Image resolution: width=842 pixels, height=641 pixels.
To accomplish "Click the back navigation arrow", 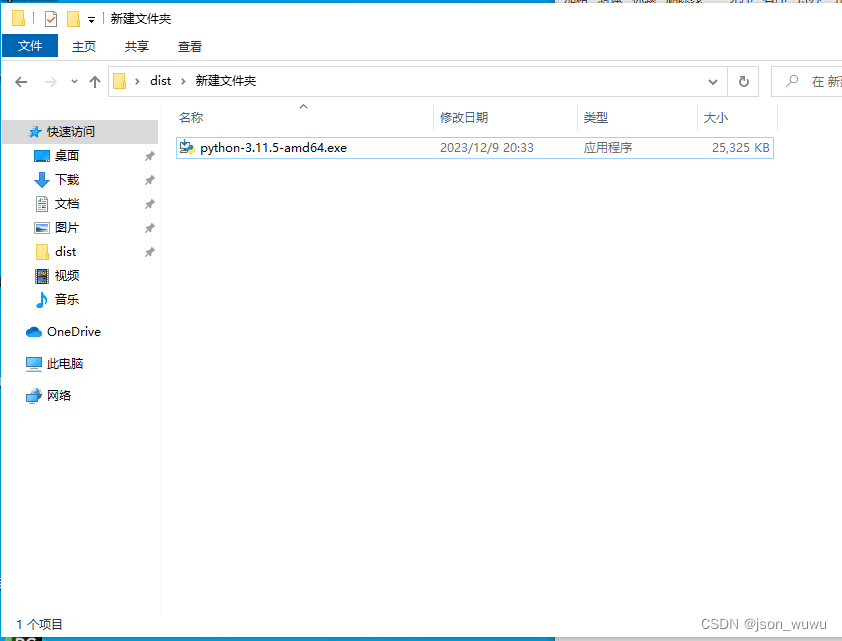I will [x=20, y=81].
